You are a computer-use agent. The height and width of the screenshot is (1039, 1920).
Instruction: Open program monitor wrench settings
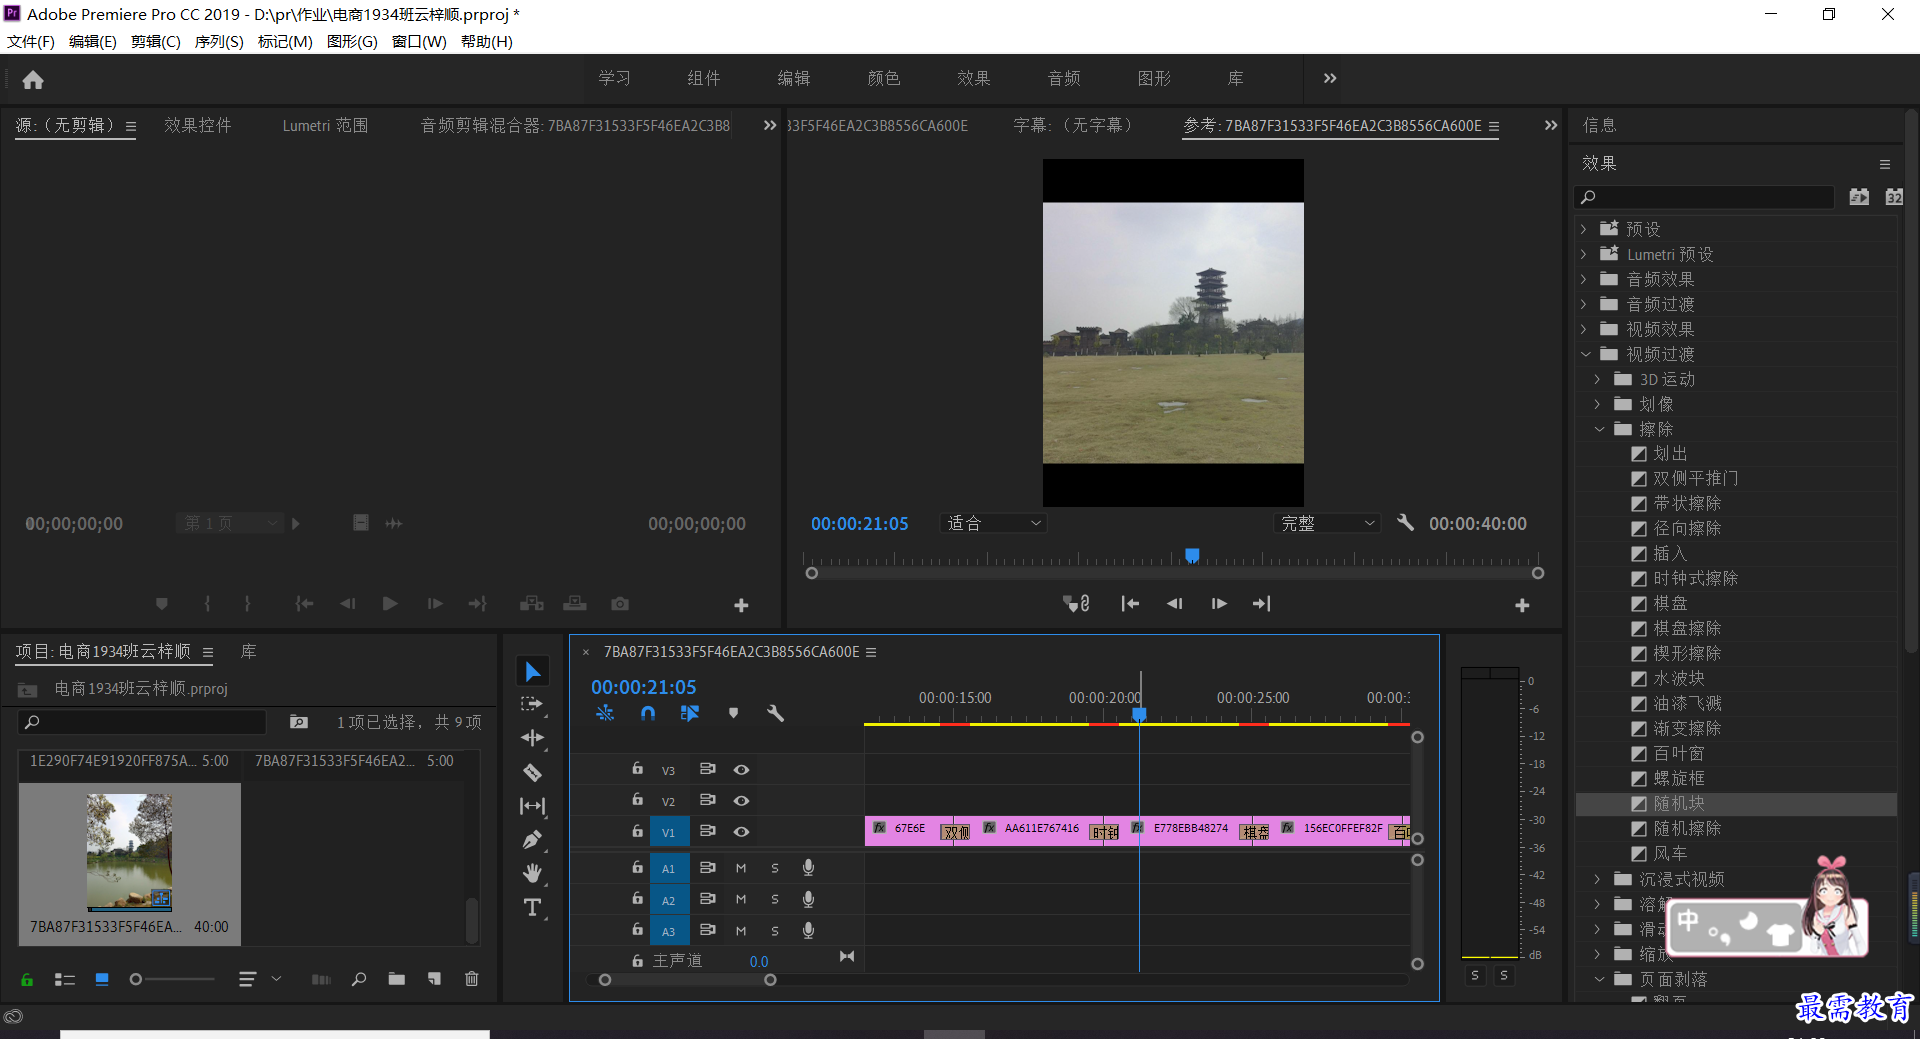pyautogui.click(x=1405, y=522)
